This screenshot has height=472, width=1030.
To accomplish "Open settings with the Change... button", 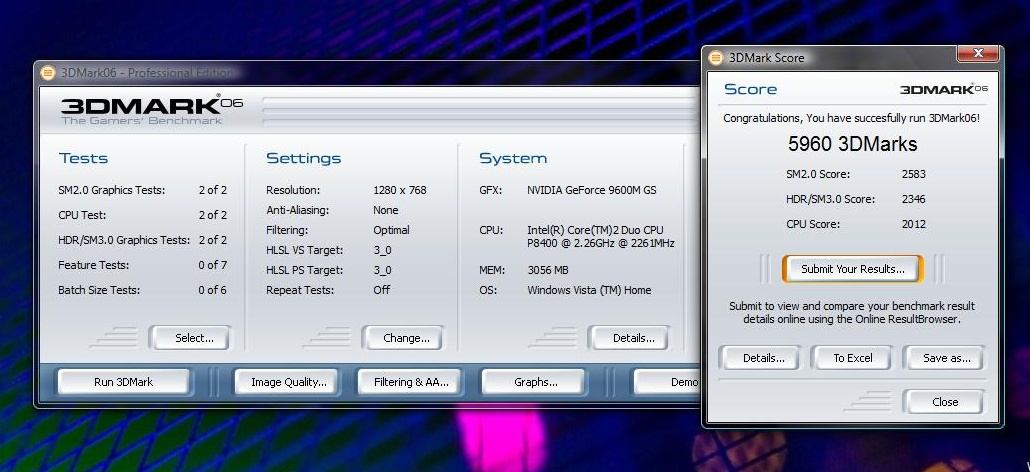I will click(403, 338).
